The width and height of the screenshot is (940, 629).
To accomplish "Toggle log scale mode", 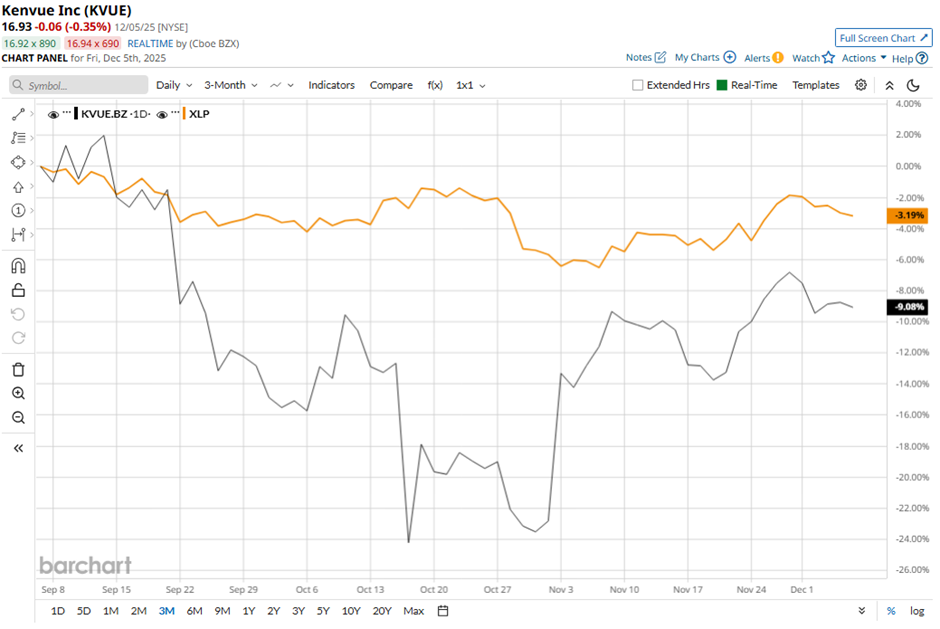I will [917, 611].
